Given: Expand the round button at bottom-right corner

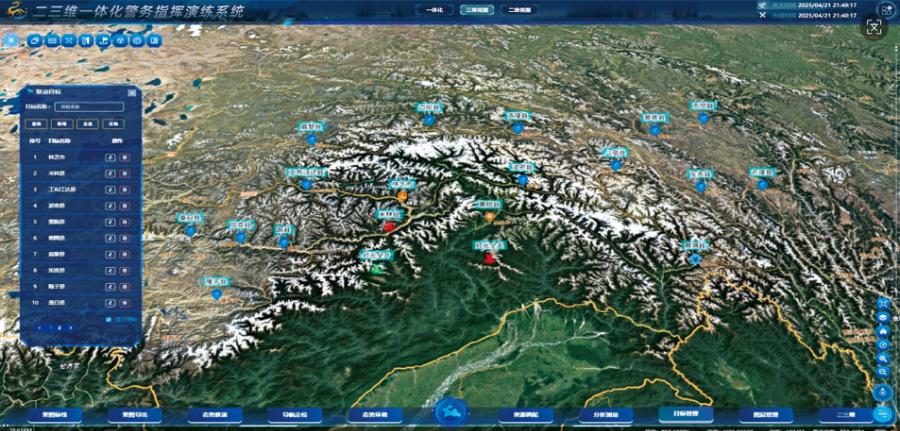Looking at the screenshot, I should coord(882,413).
